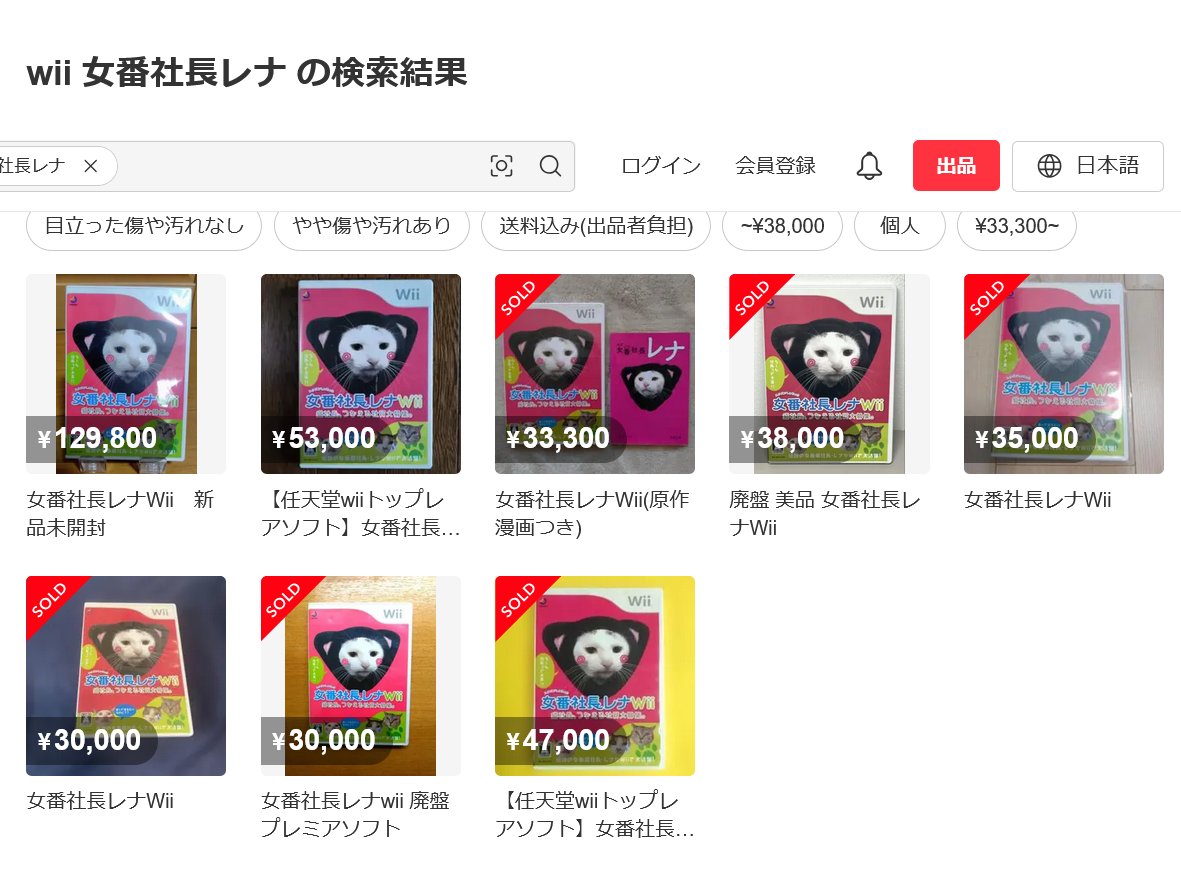
Task: Clear the search text with the X icon
Action: coord(90,166)
